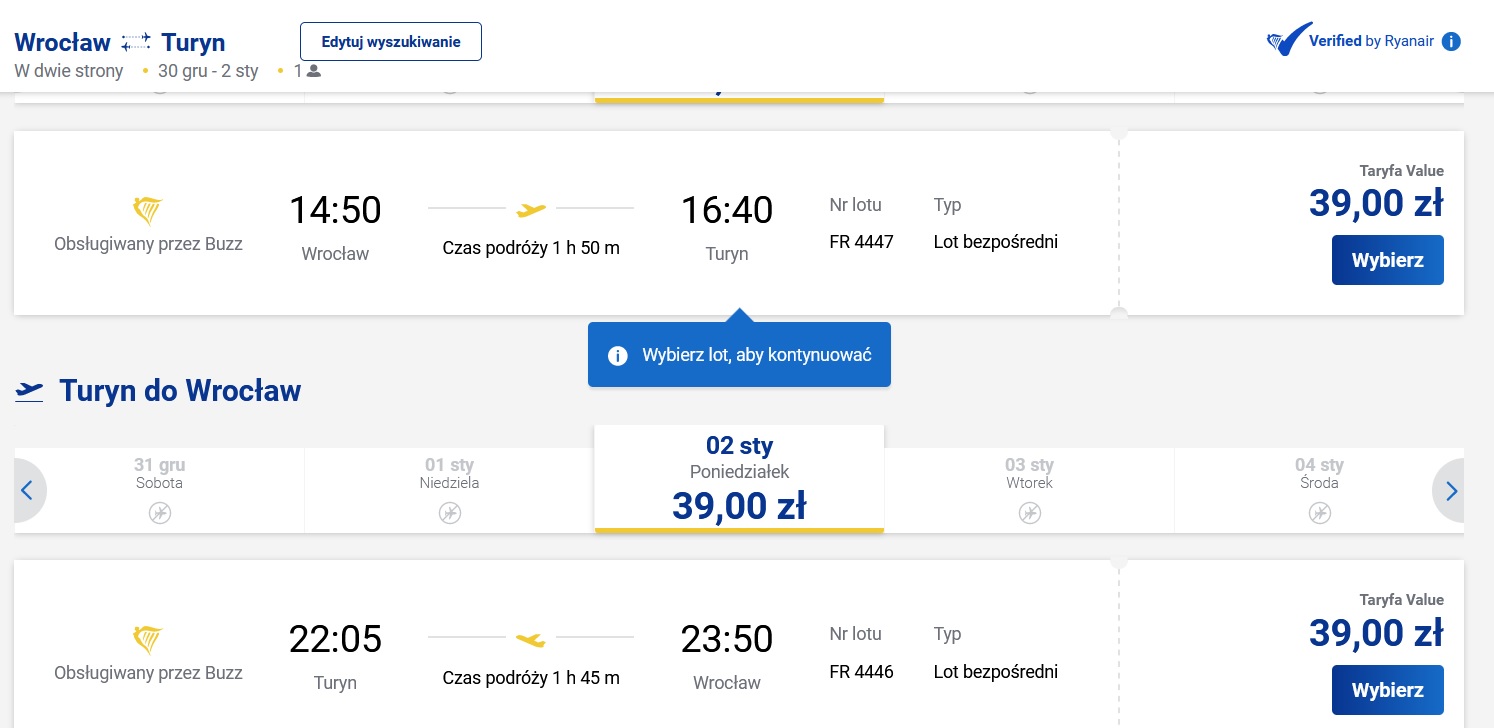Show earlier return dates with the left chevron
Image resolution: width=1494 pixels, height=728 pixels.
[x=28, y=491]
